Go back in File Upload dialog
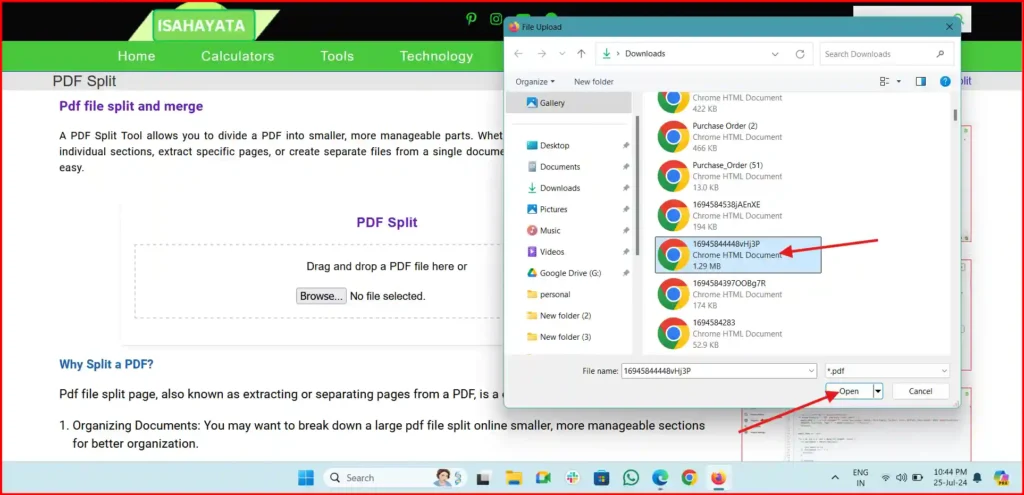1024x495 pixels. pyautogui.click(x=519, y=54)
